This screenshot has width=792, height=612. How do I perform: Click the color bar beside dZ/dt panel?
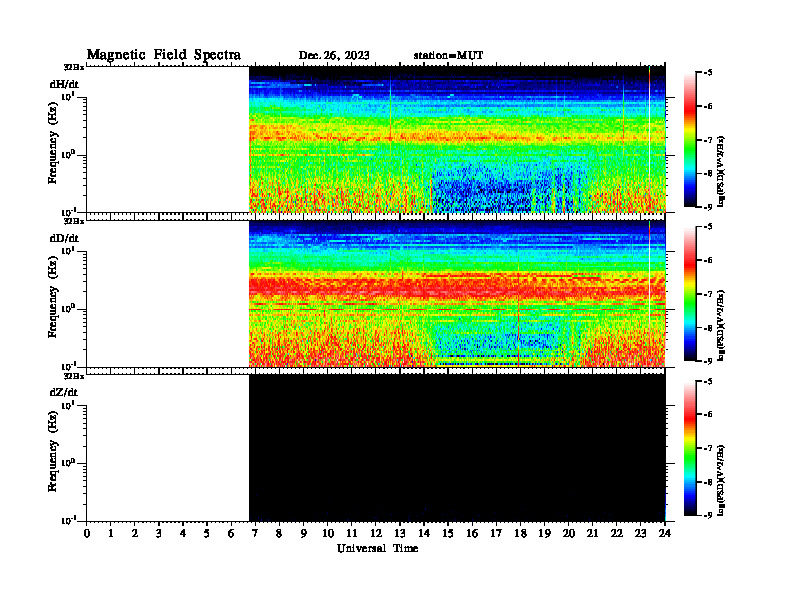tap(690, 448)
